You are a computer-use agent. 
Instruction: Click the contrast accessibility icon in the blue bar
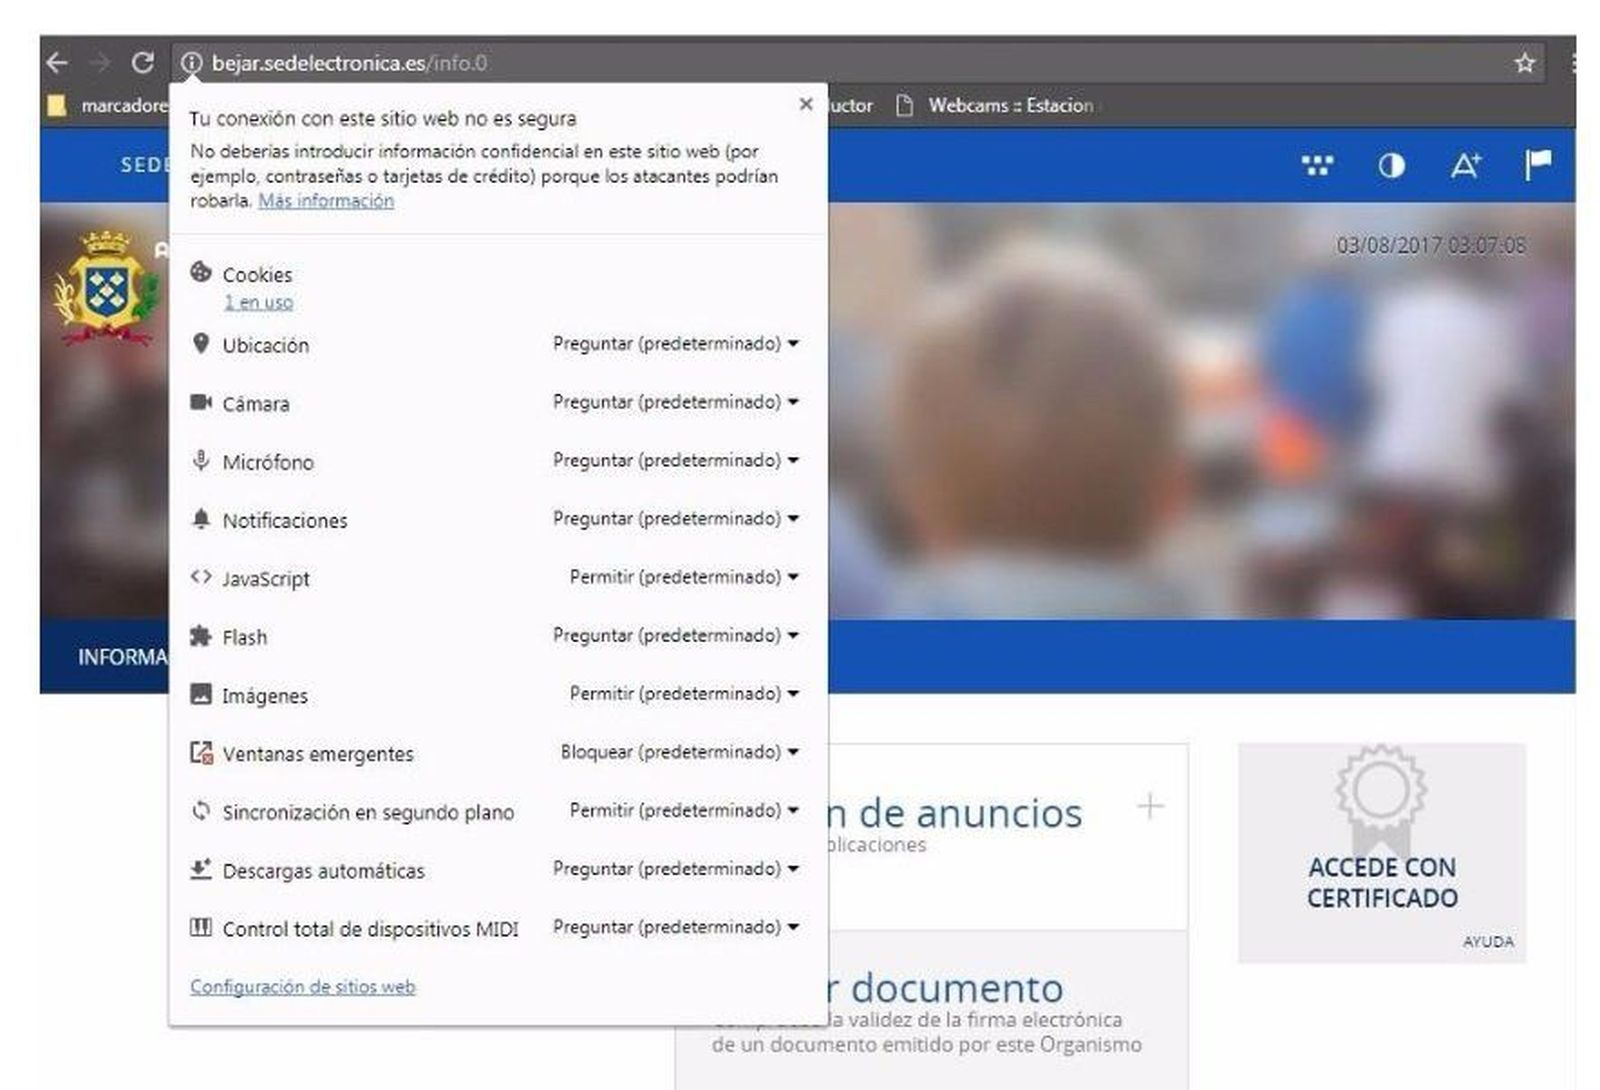[1393, 166]
